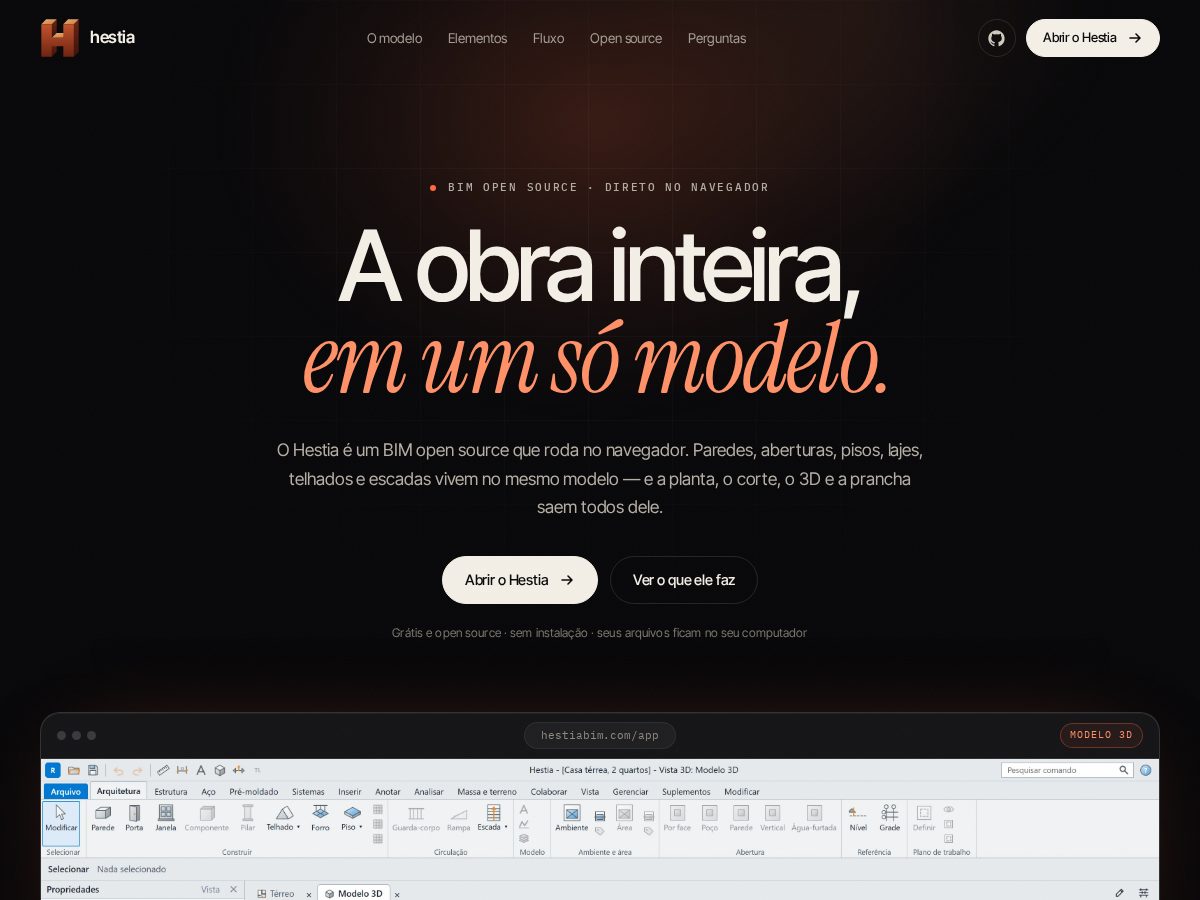Go to Fluxo nav link
This screenshot has width=1200, height=900.
point(548,38)
